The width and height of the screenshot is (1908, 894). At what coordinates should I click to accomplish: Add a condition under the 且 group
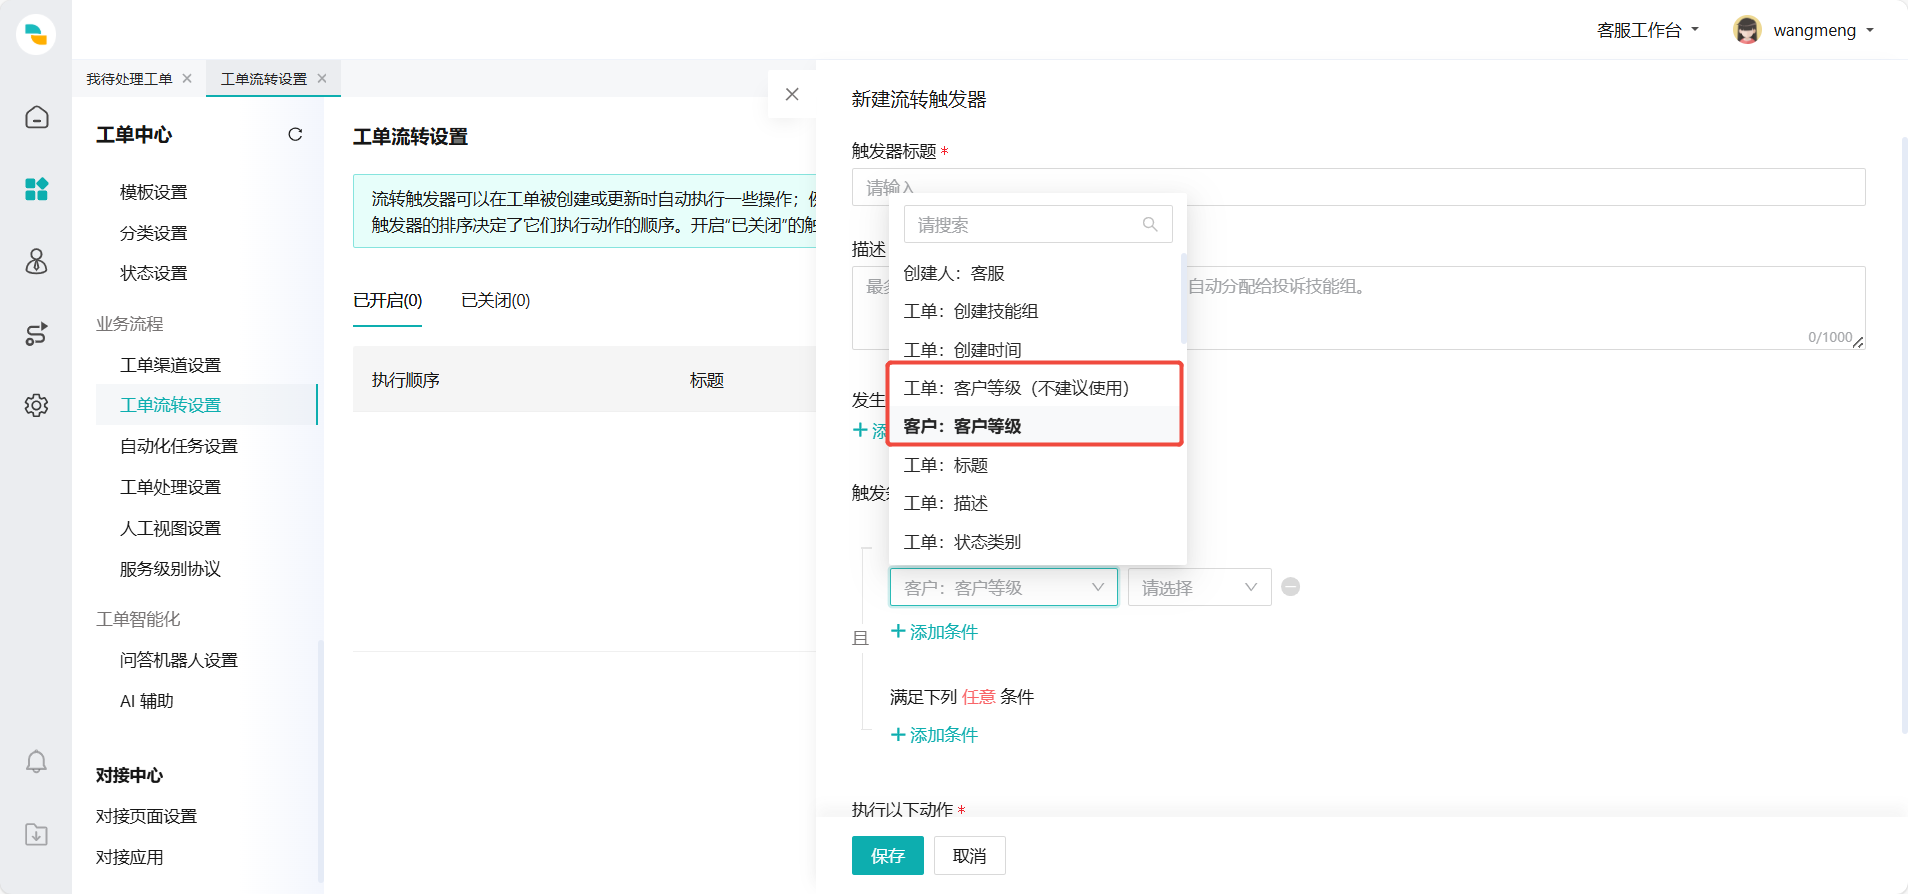click(934, 632)
